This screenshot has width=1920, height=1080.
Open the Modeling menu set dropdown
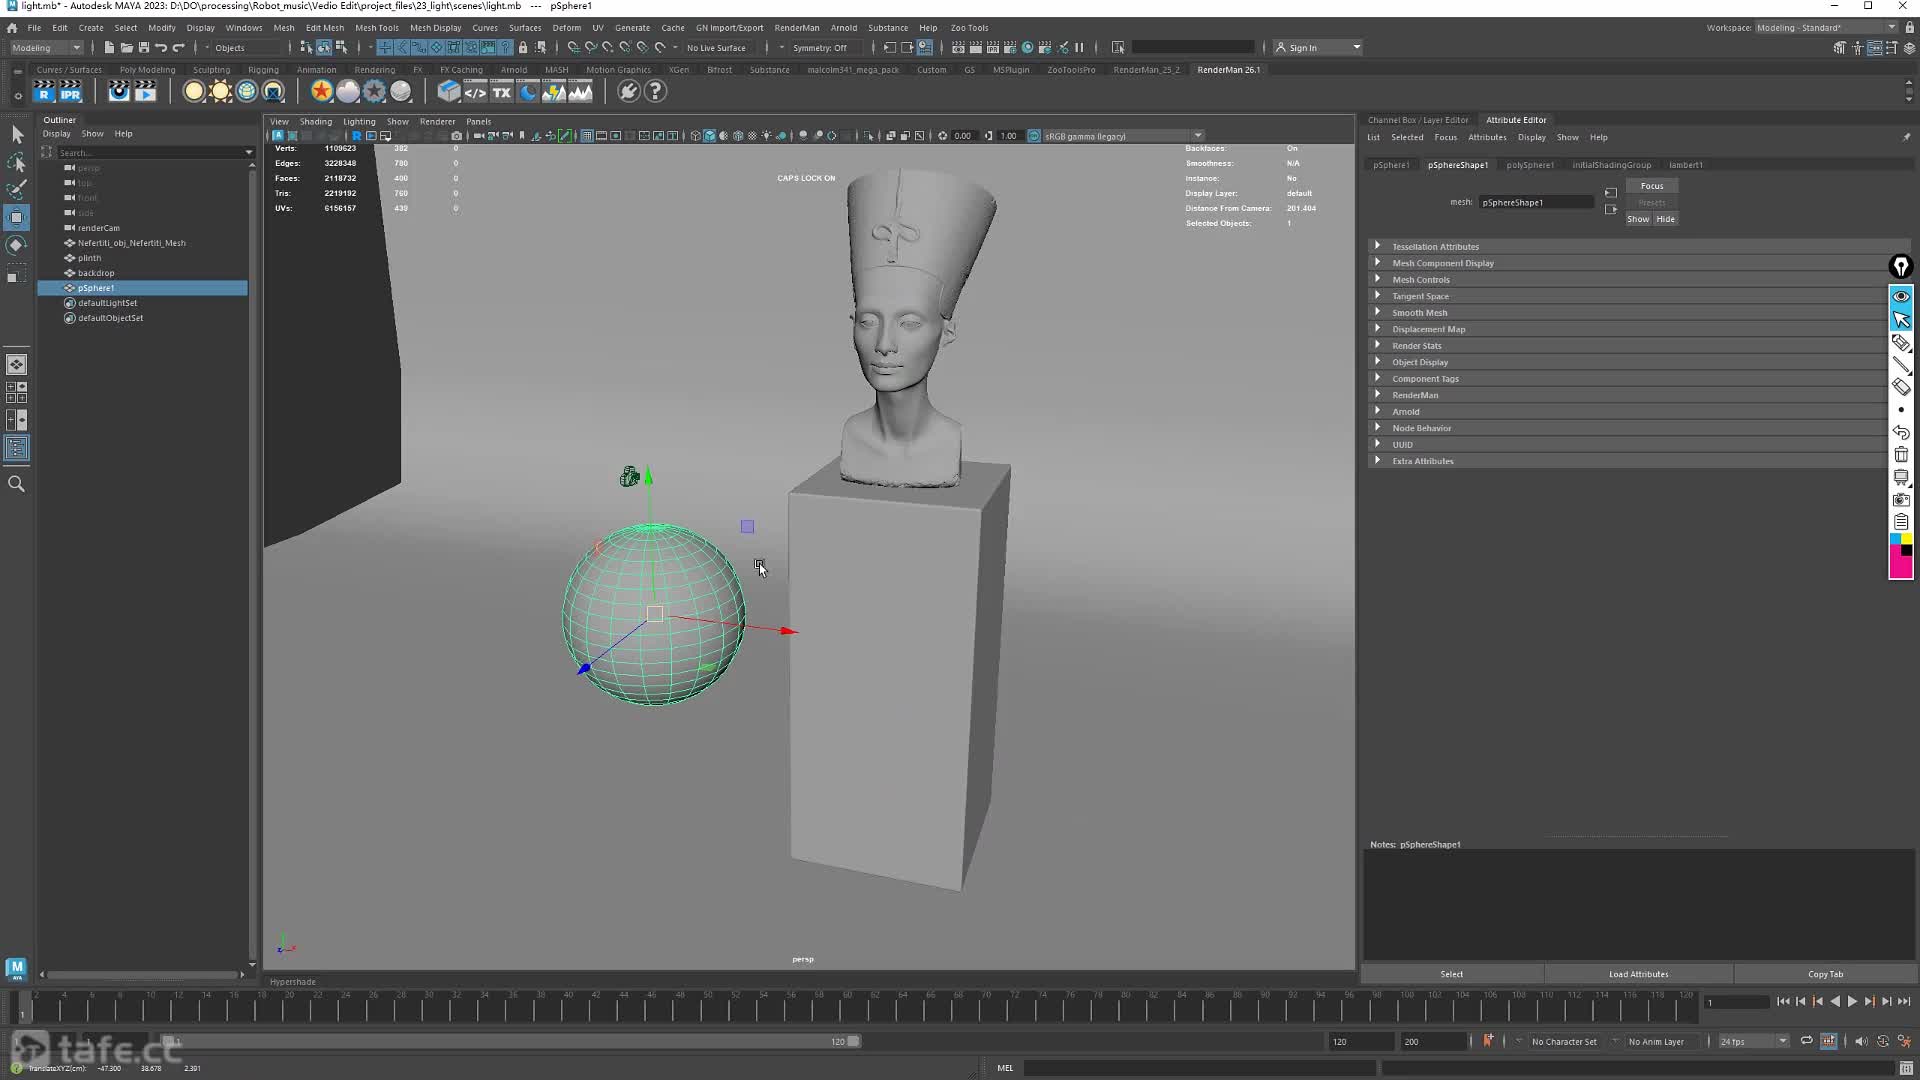(x=46, y=47)
